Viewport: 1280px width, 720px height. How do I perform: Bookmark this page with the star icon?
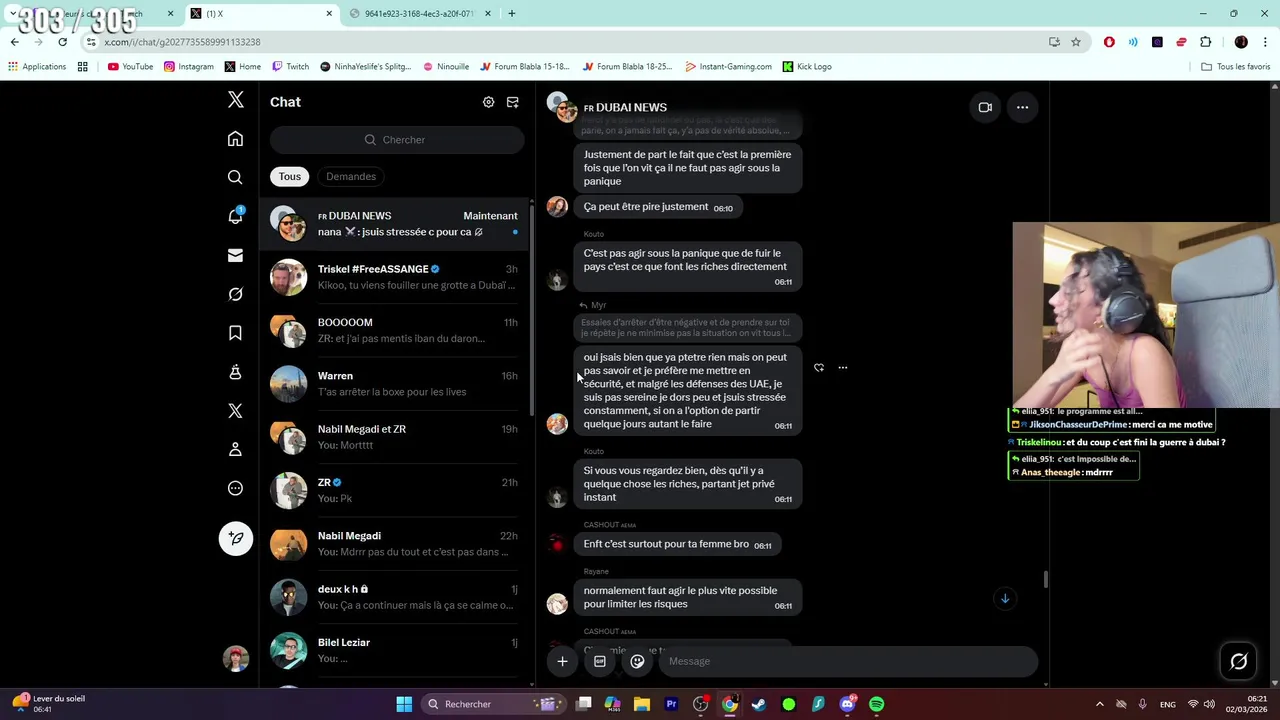coord(1076,42)
